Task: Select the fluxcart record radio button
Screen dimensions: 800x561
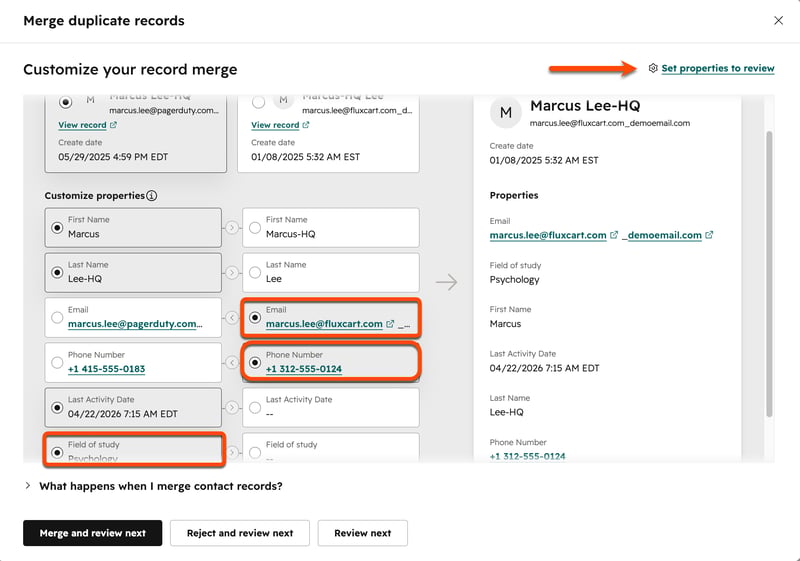Action: [258, 102]
